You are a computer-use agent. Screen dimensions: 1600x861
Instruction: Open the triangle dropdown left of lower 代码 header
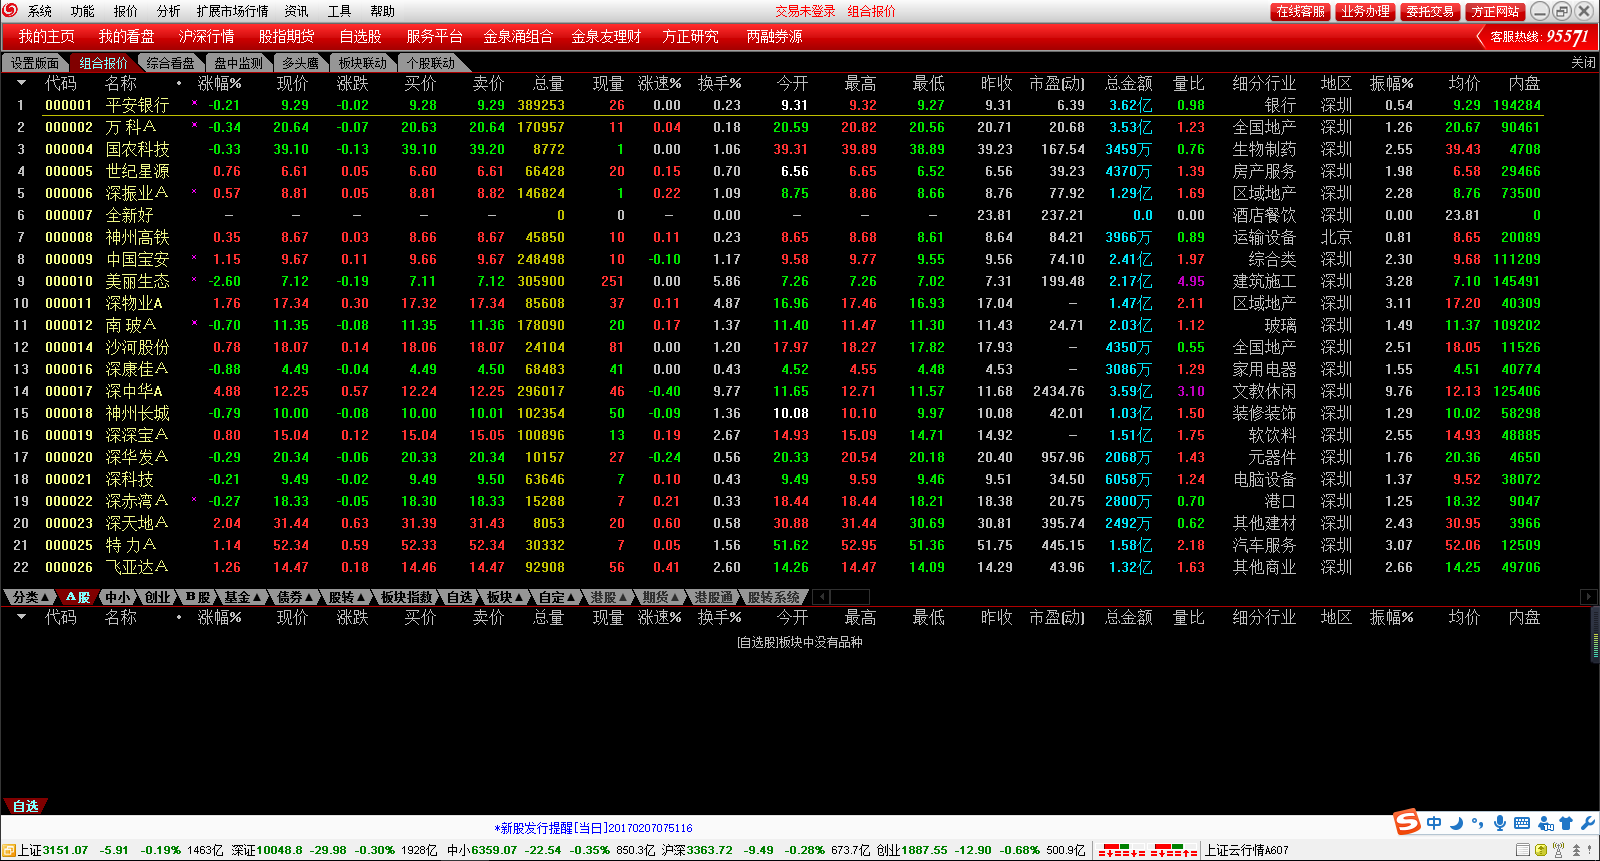[x=21, y=617]
